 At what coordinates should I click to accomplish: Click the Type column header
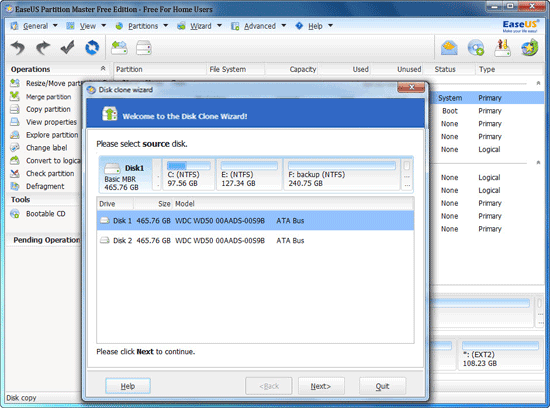(510, 69)
